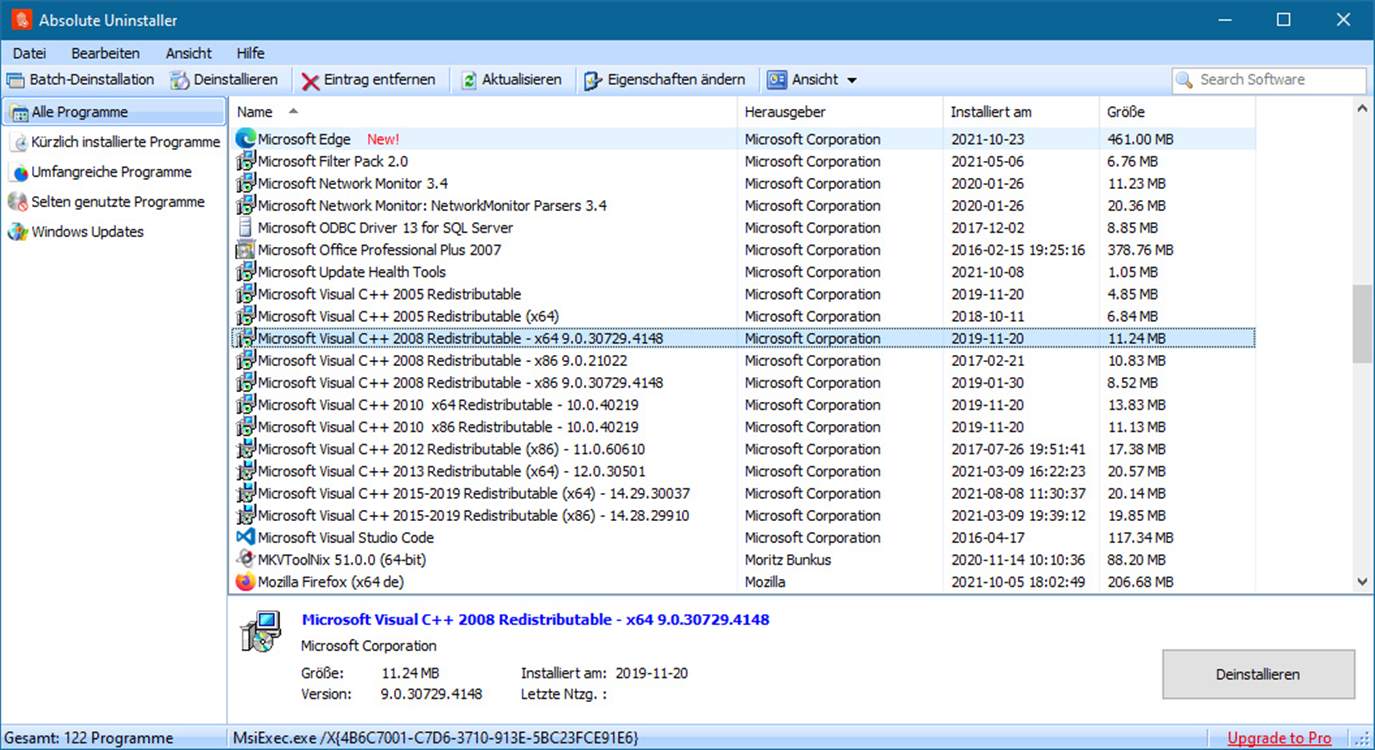This screenshot has height=750, width=1375.
Task: Select the Alle Programme sidebar icon
Action: coord(18,112)
